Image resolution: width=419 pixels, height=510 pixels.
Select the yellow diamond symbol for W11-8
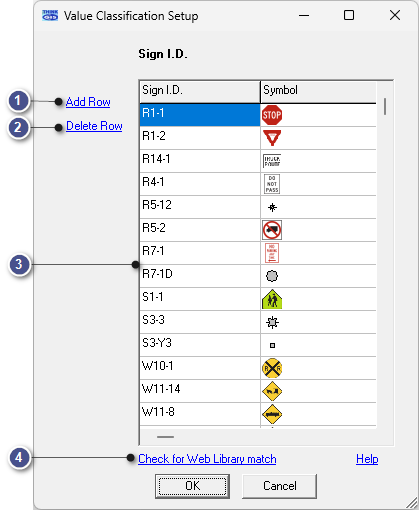(272, 414)
